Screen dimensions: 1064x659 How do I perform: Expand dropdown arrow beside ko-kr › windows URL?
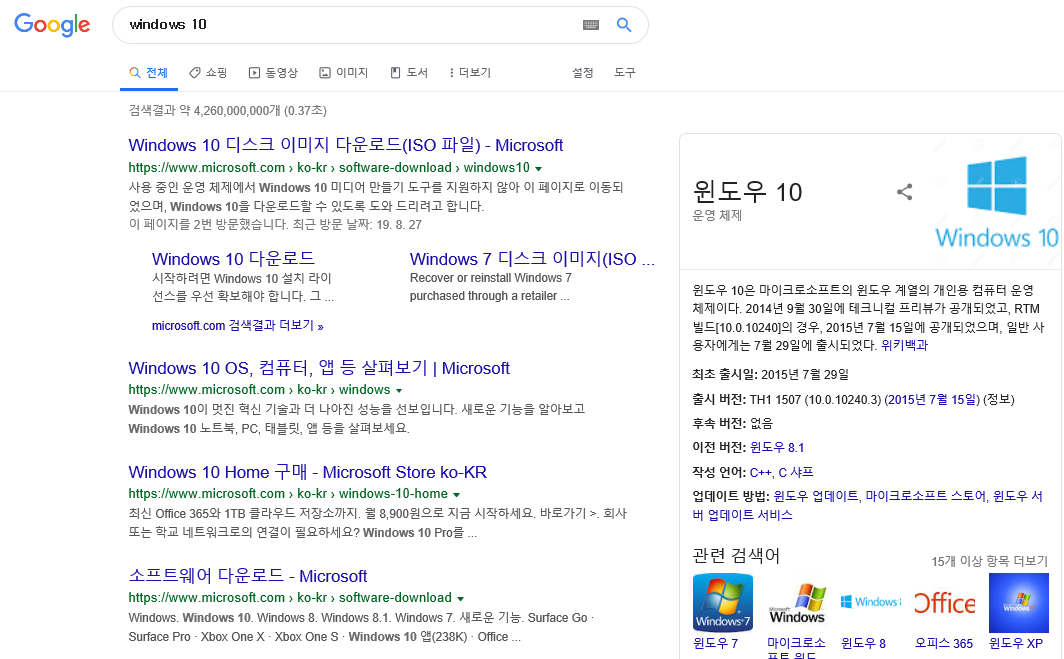(x=399, y=391)
